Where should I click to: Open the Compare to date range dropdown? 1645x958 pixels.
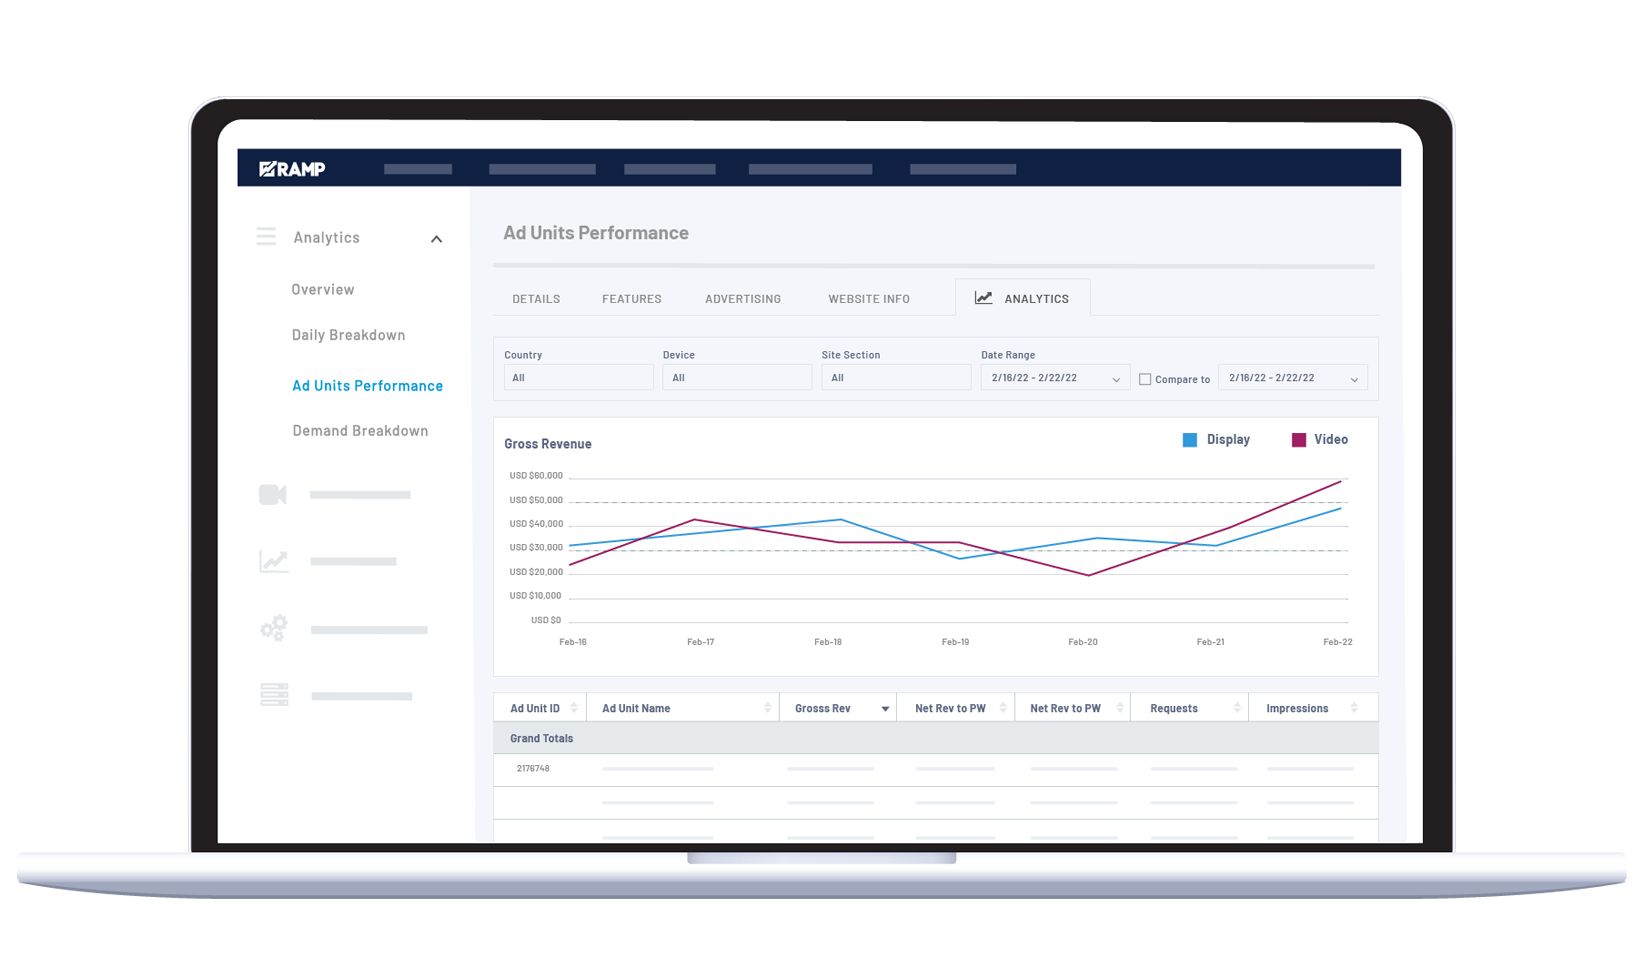pos(1293,378)
